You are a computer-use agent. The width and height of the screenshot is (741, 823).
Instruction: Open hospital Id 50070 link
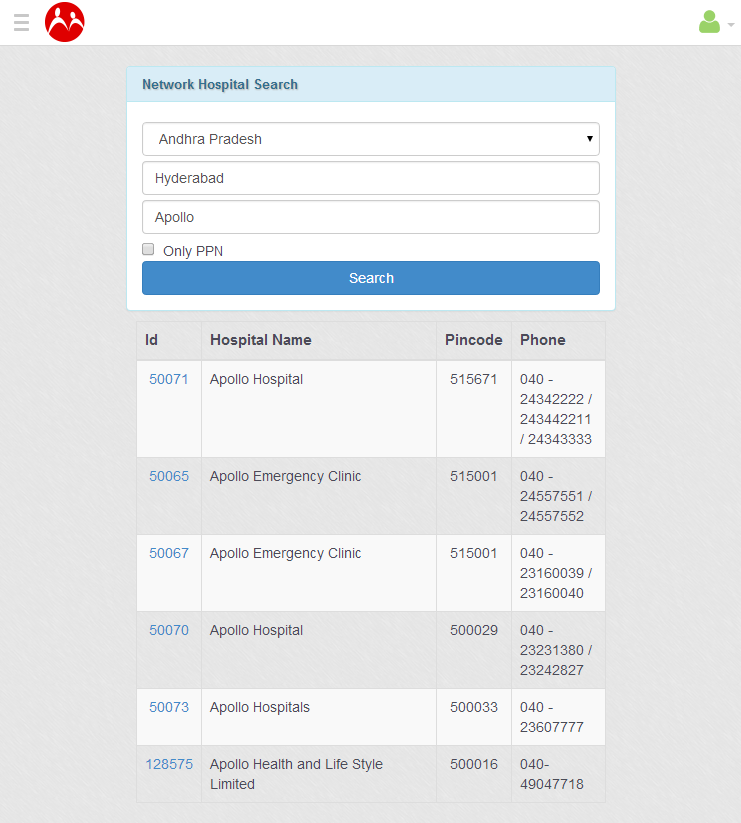169,630
